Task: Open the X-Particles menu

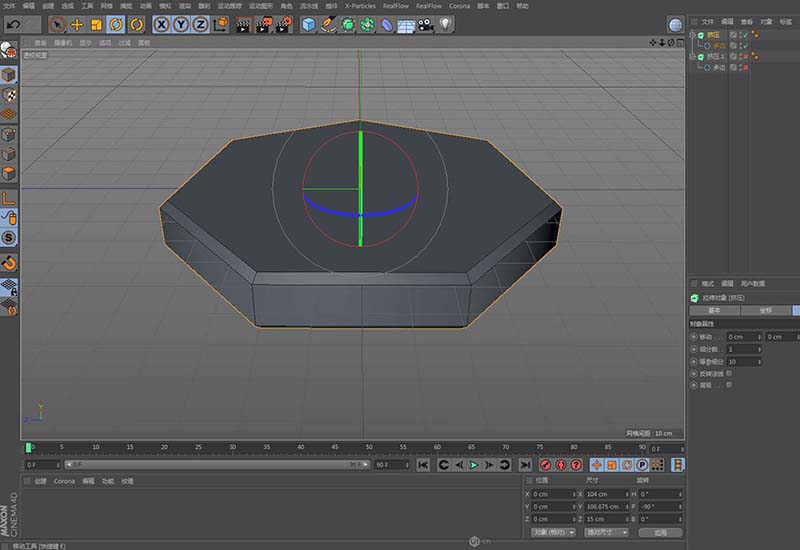Action: [x=359, y=6]
